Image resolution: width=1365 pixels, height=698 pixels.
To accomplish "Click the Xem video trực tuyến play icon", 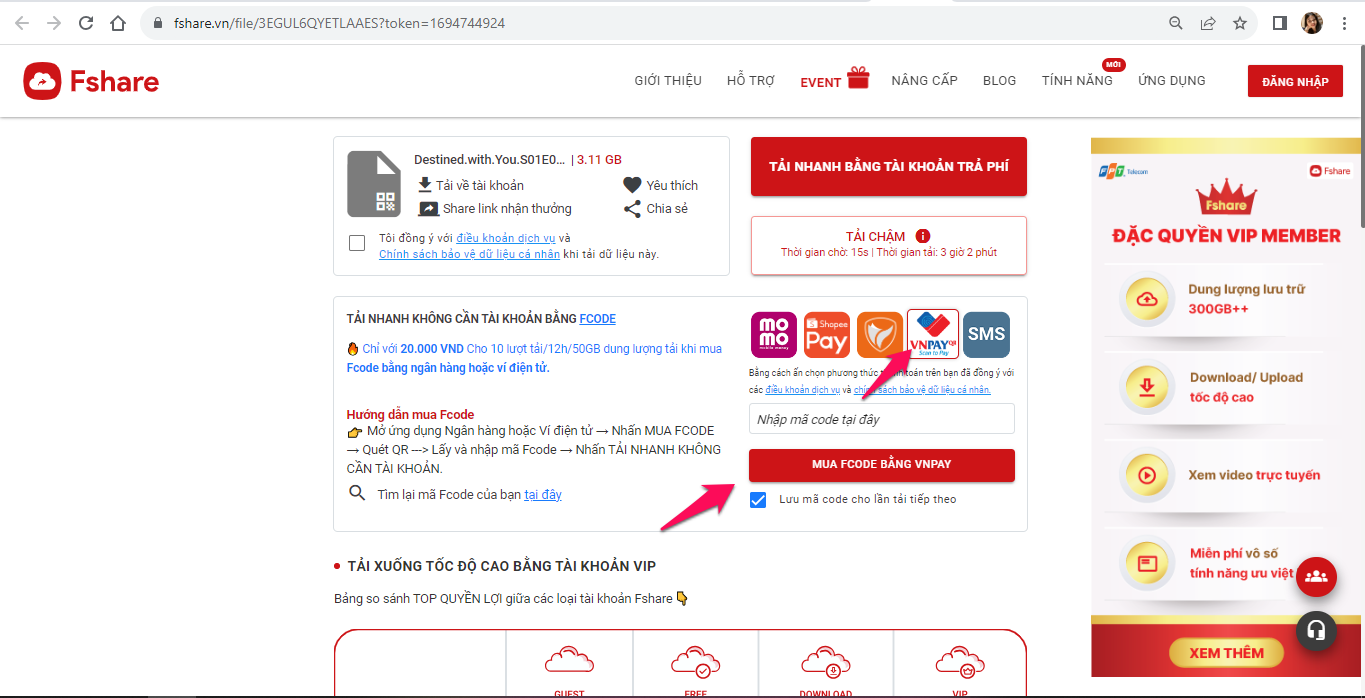I will (x=1146, y=475).
